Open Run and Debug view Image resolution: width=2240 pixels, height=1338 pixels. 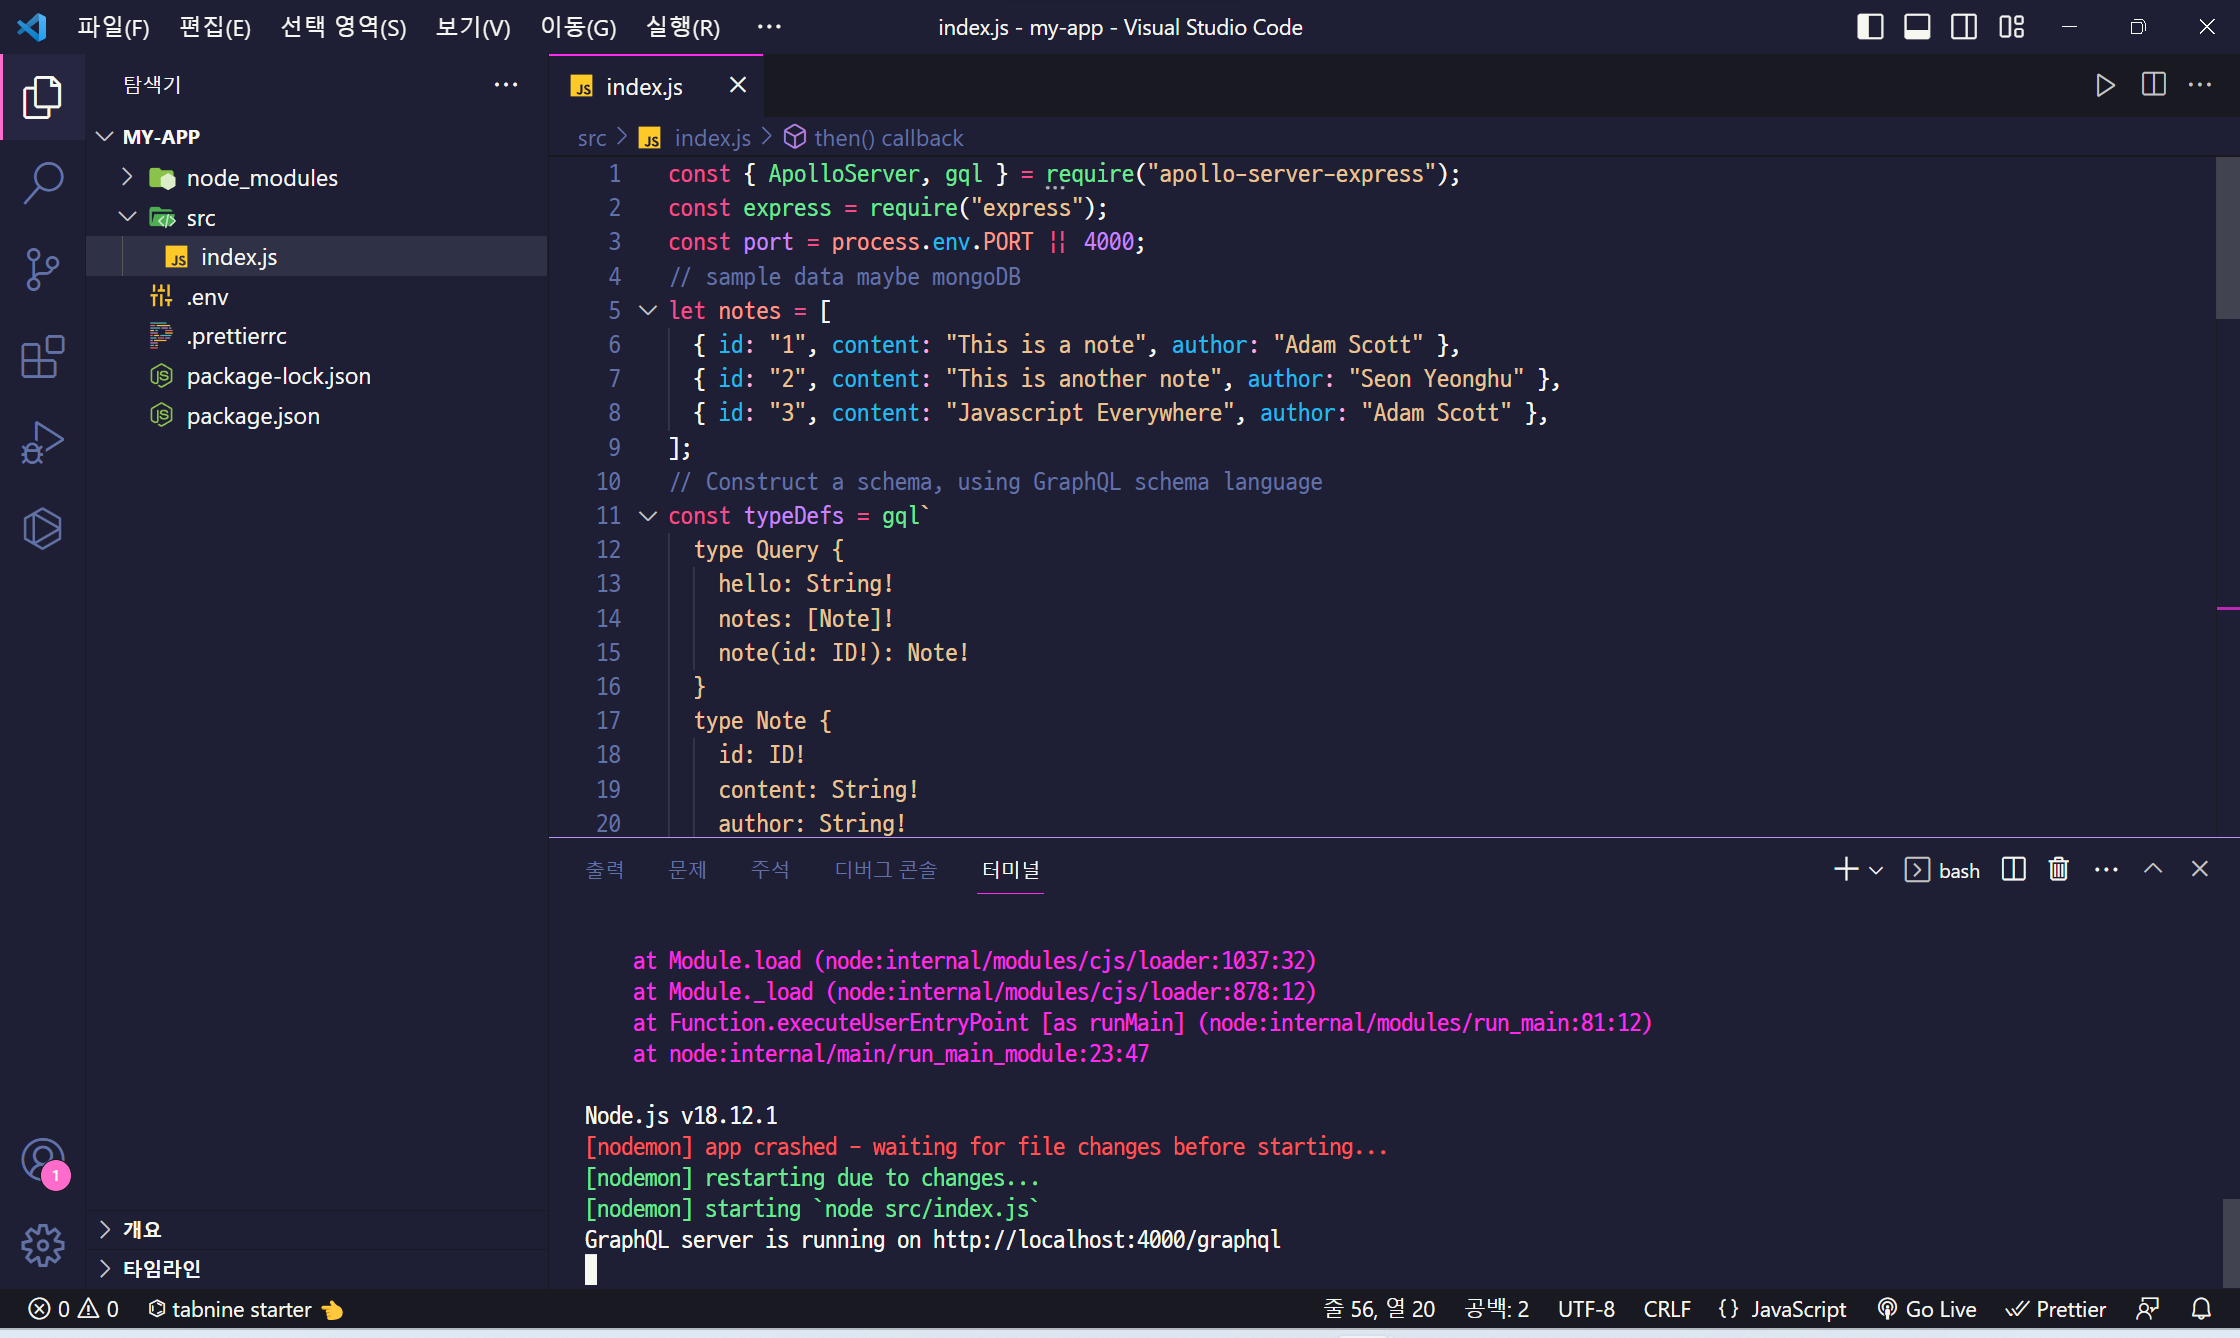(x=42, y=442)
